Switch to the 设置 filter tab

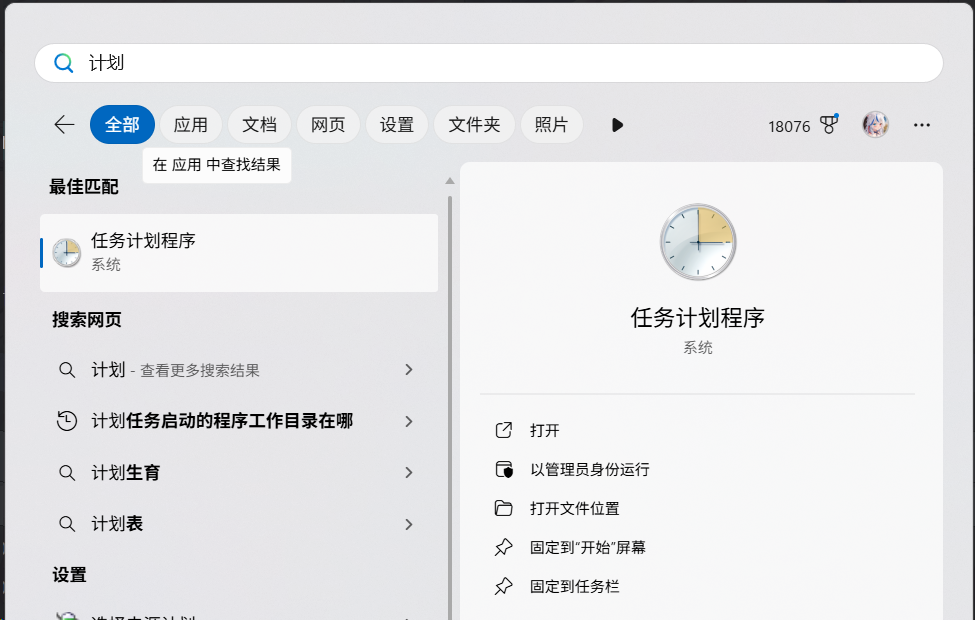coord(396,124)
